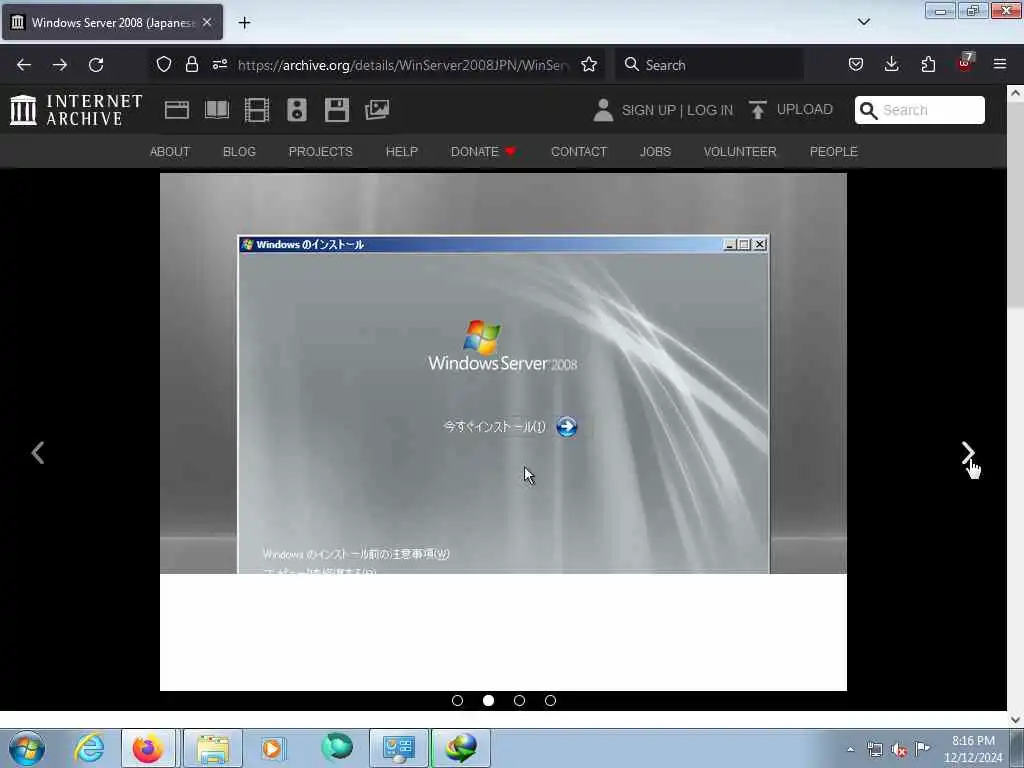Show next carousel image with right chevron

click(968, 453)
